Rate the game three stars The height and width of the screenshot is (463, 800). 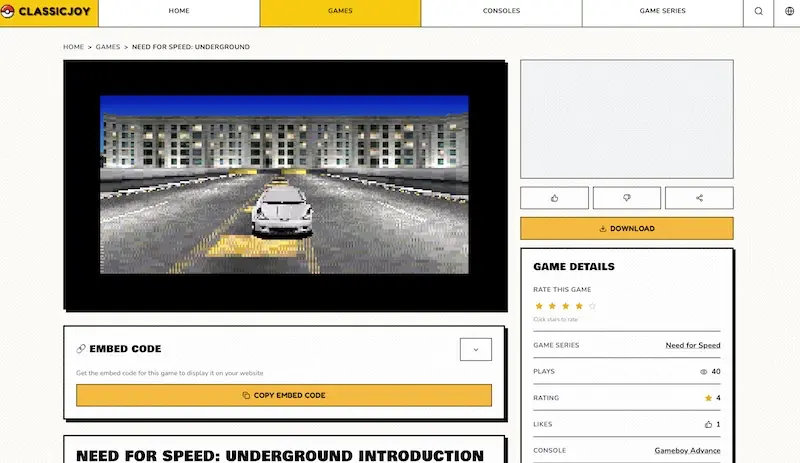565,306
